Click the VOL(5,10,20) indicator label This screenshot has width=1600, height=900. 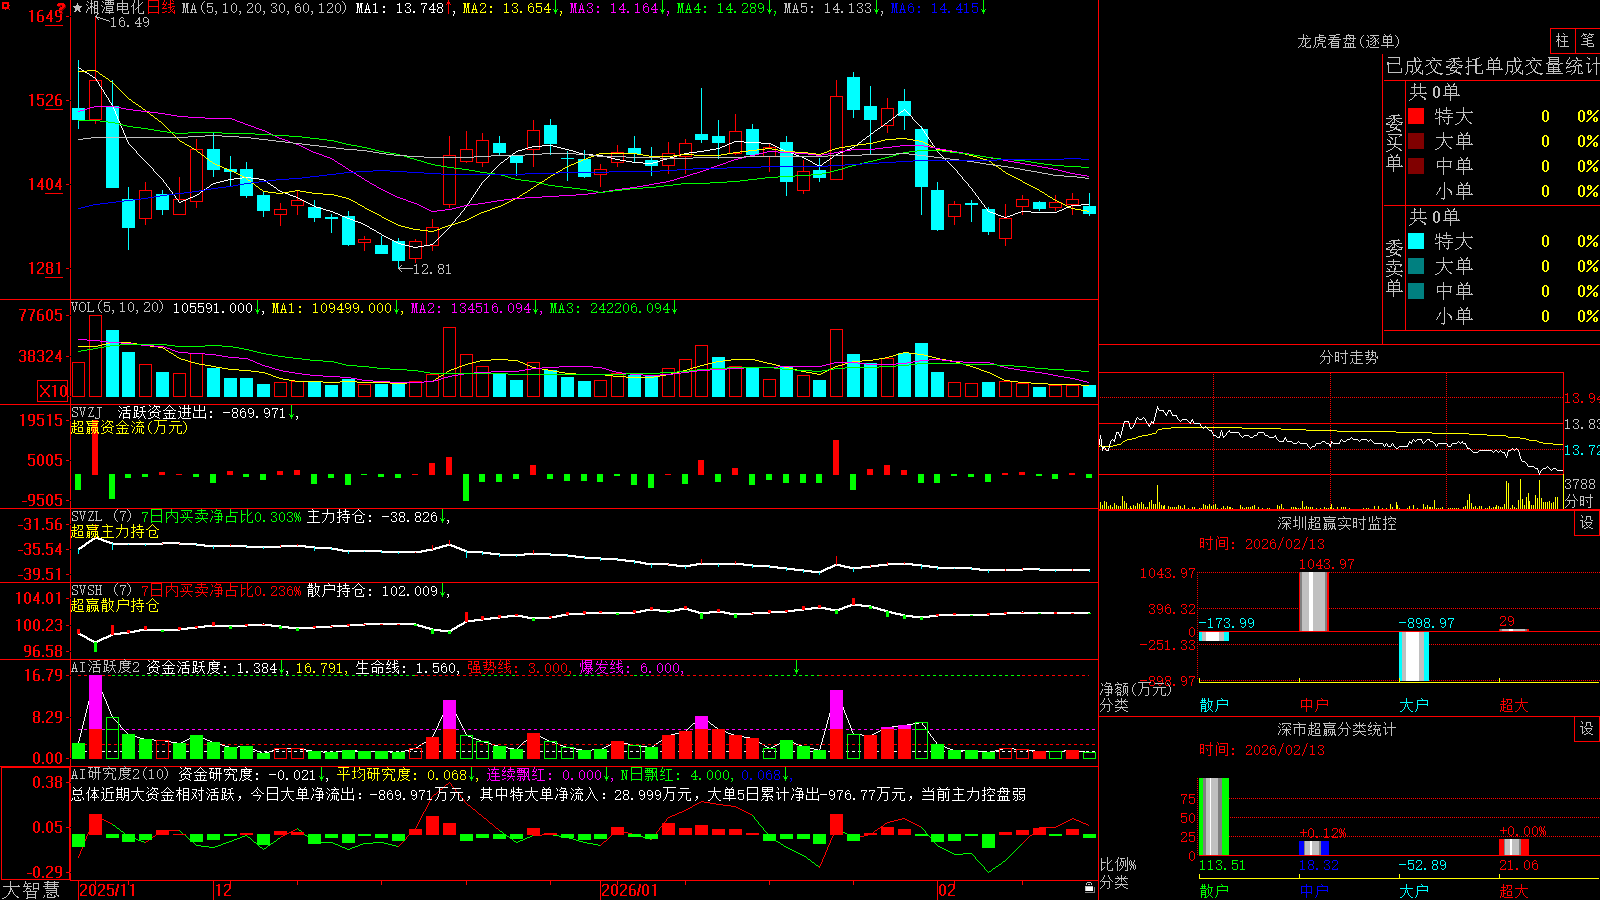point(117,308)
